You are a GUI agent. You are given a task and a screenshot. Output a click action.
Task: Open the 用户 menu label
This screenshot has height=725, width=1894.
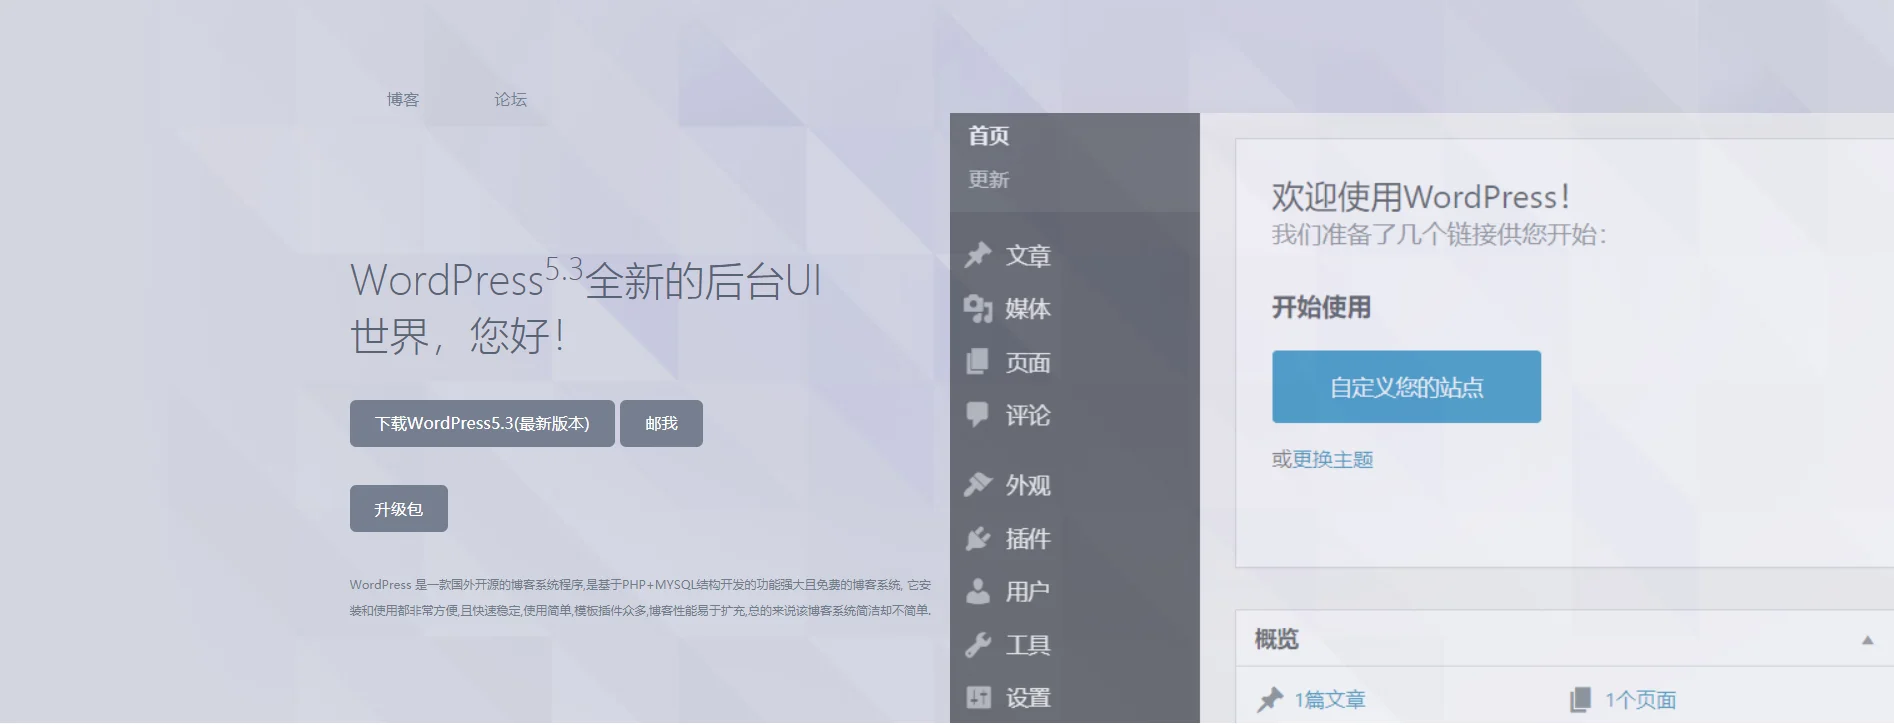(1028, 592)
